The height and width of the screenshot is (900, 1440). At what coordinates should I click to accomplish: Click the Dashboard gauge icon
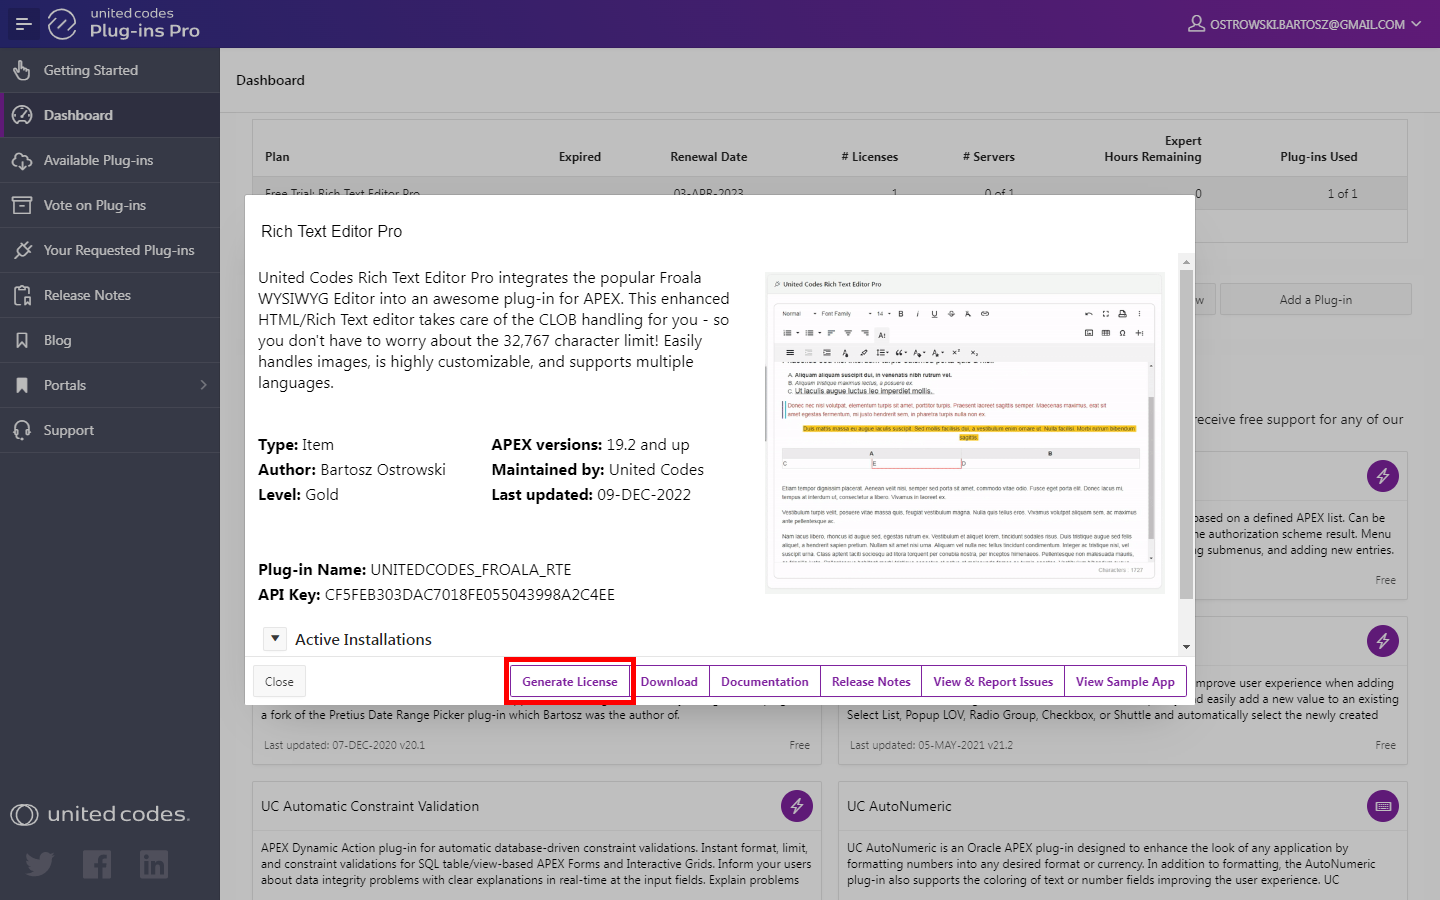tap(22, 115)
